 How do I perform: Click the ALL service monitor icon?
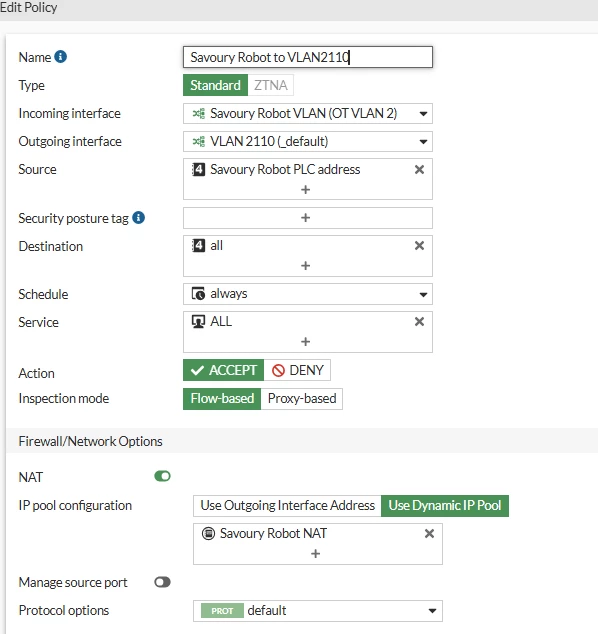[x=198, y=321]
